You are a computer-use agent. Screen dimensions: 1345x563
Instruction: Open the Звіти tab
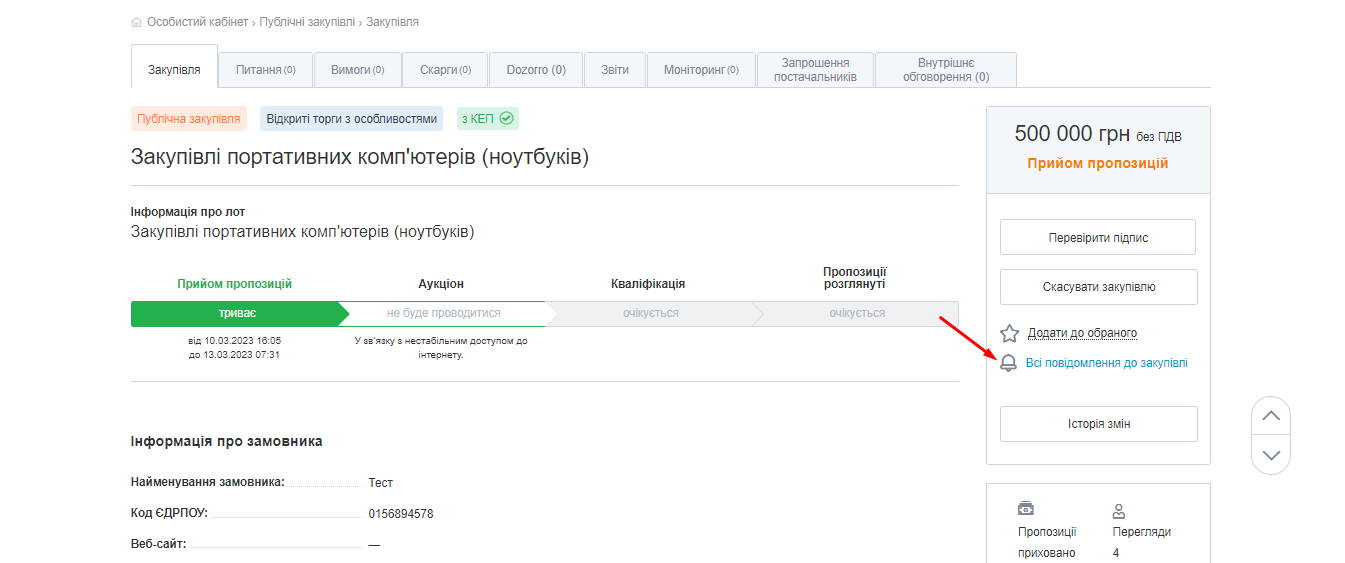tap(615, 70)
